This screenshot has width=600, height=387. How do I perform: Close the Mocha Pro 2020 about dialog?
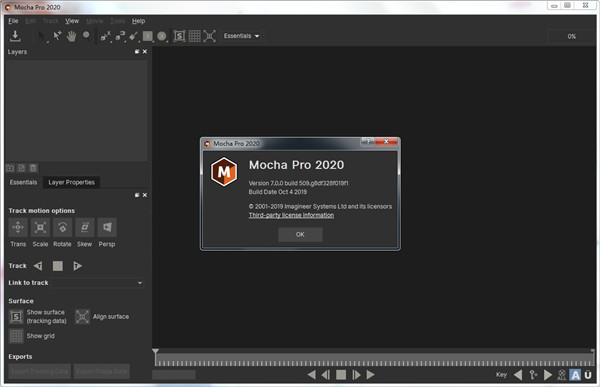(x=386, y=141)
